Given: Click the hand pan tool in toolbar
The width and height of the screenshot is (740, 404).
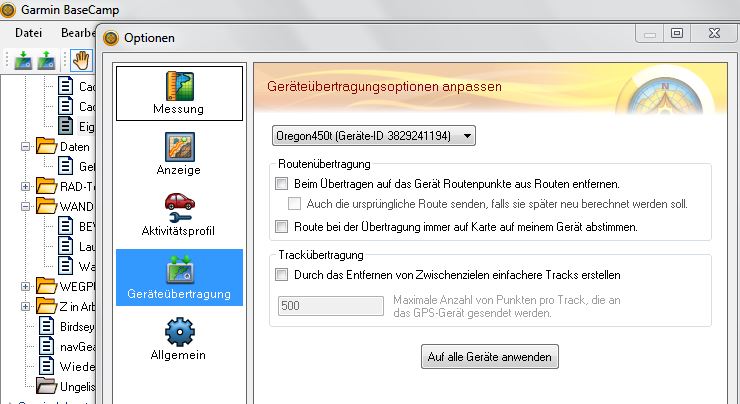Looking at the screenshot, I should coord(81,59).
